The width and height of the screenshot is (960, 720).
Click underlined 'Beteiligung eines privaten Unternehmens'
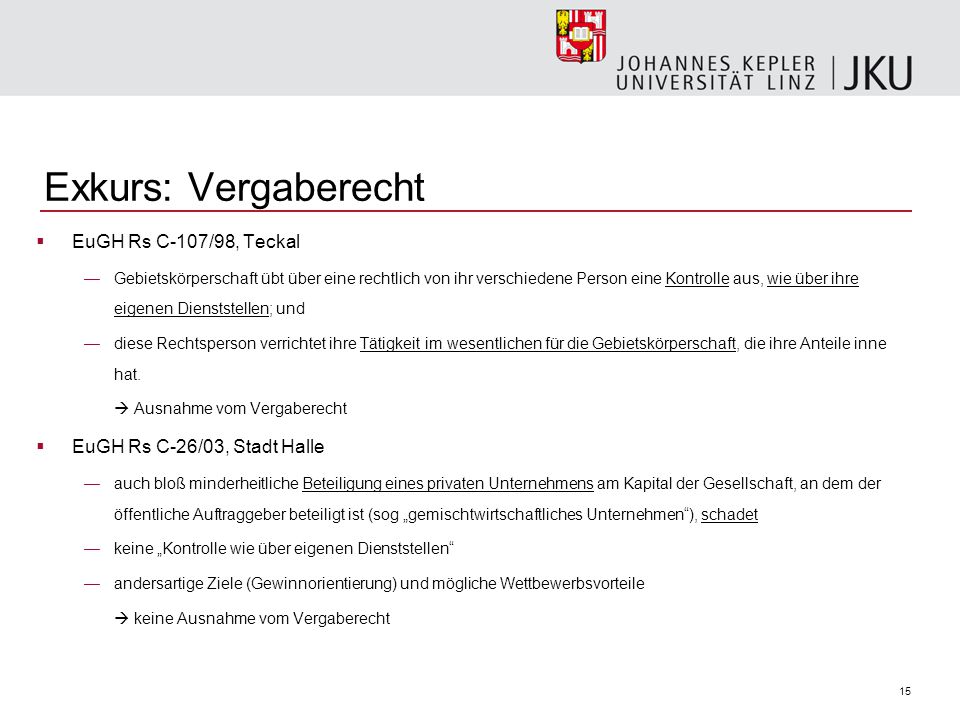point(448,484)
